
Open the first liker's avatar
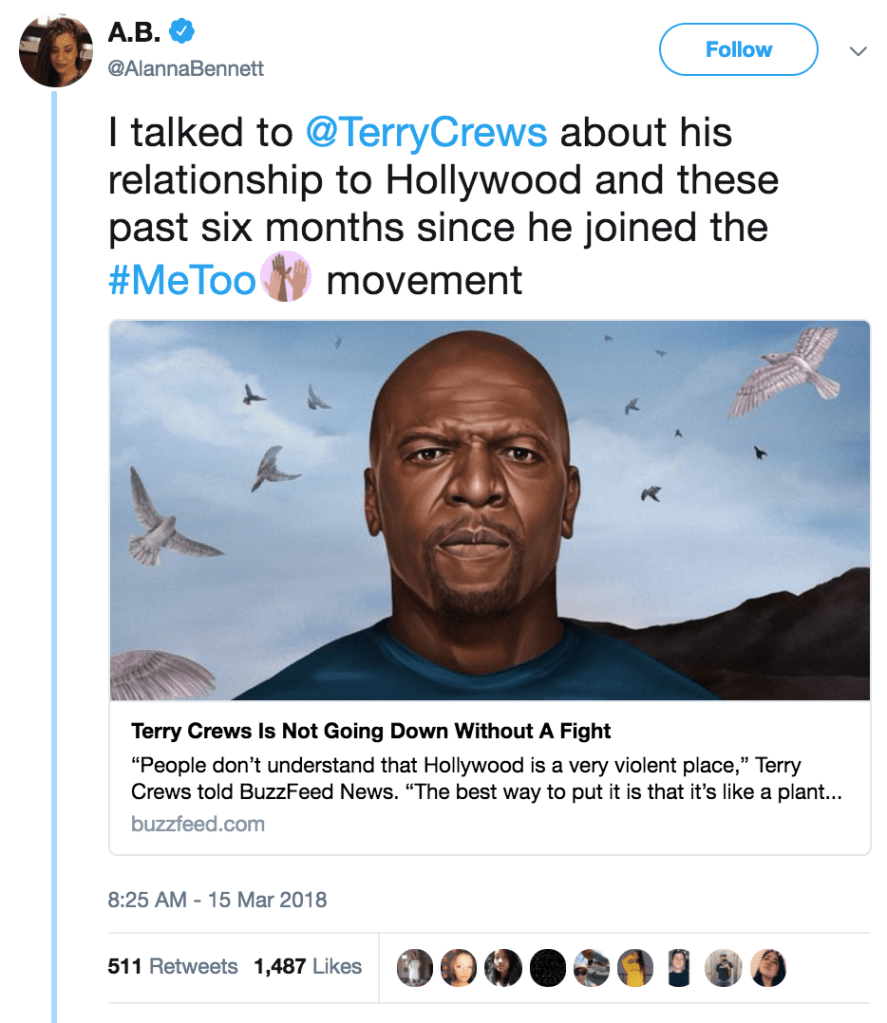point(415,967)
